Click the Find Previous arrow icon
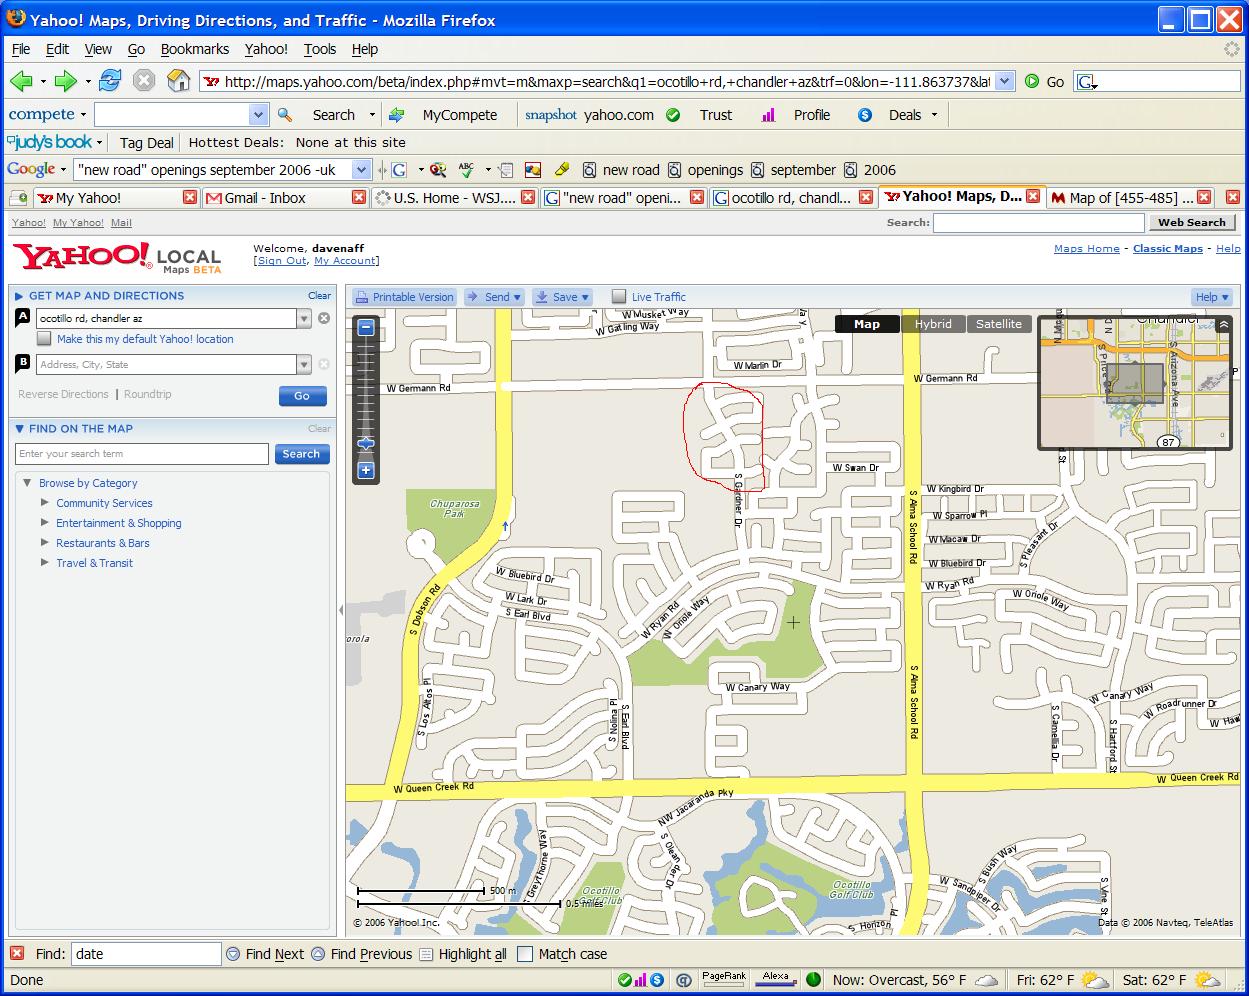This screenshot has width=1249, height=996. (x=318, y=954)
